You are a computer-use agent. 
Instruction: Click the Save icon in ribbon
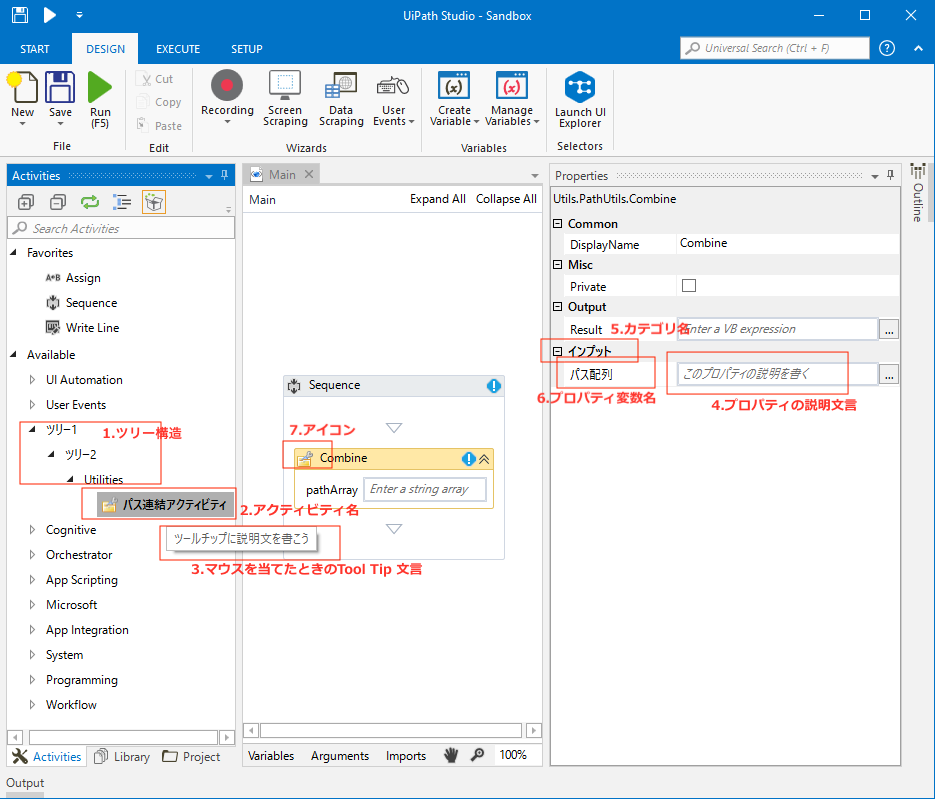(x=60, y=87)
